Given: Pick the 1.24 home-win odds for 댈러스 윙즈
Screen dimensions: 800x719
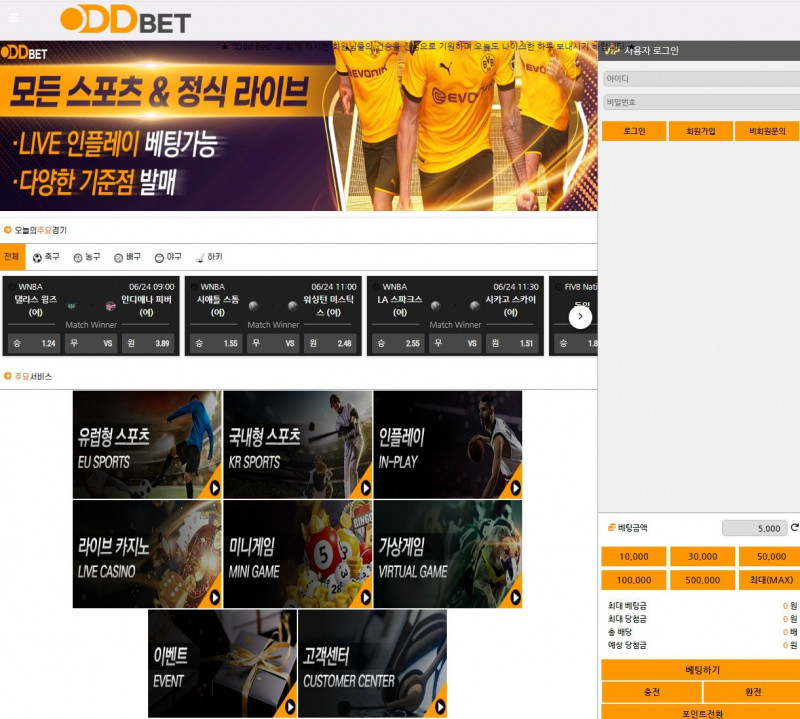Looking at the screenshot, I should click(33, 343).
